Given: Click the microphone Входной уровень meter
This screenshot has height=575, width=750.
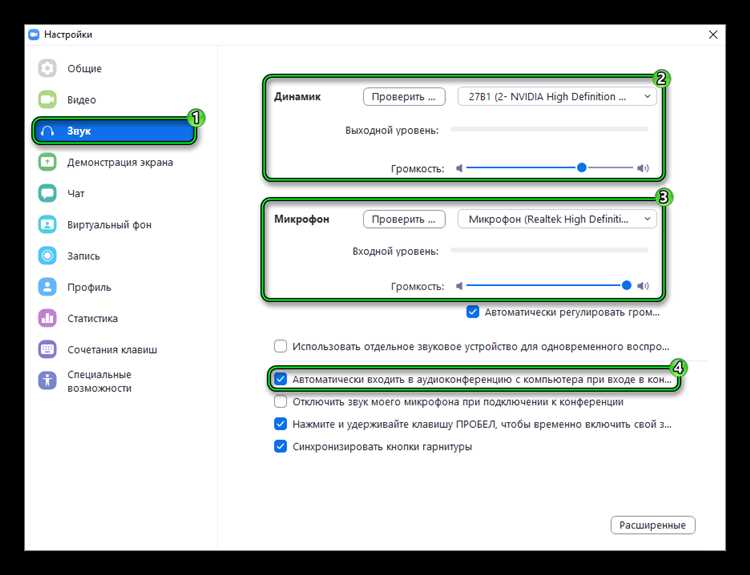Looking at the screenshot, I should 549,250.
